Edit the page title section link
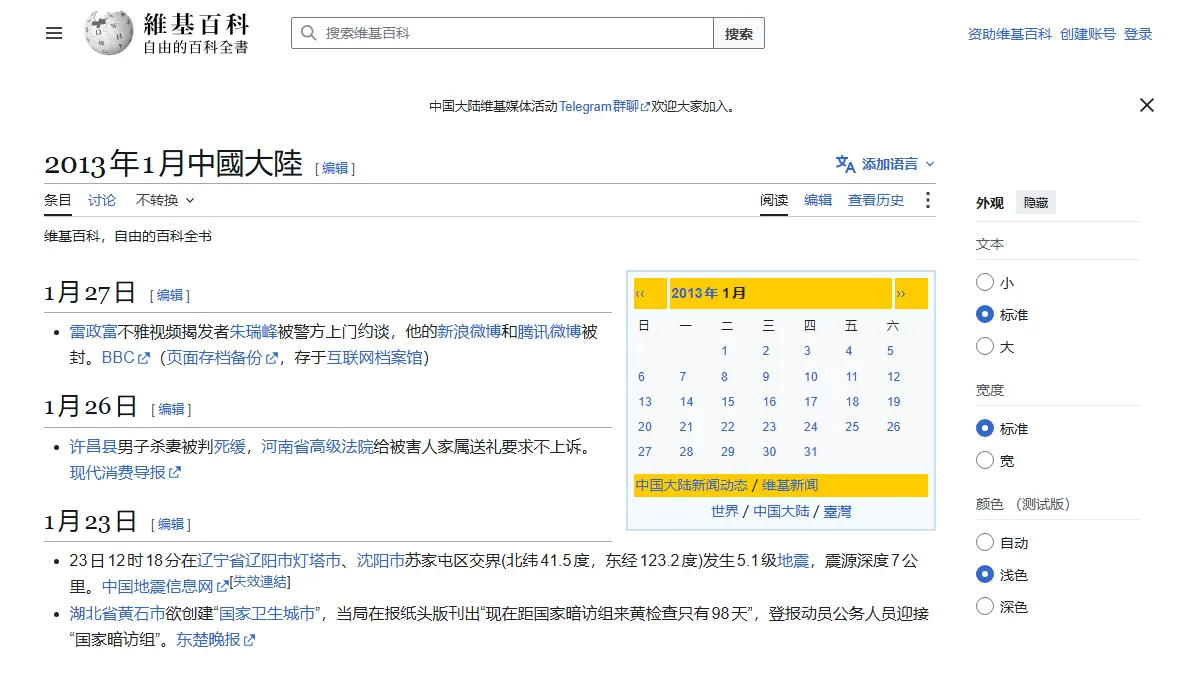 (335, 168)
